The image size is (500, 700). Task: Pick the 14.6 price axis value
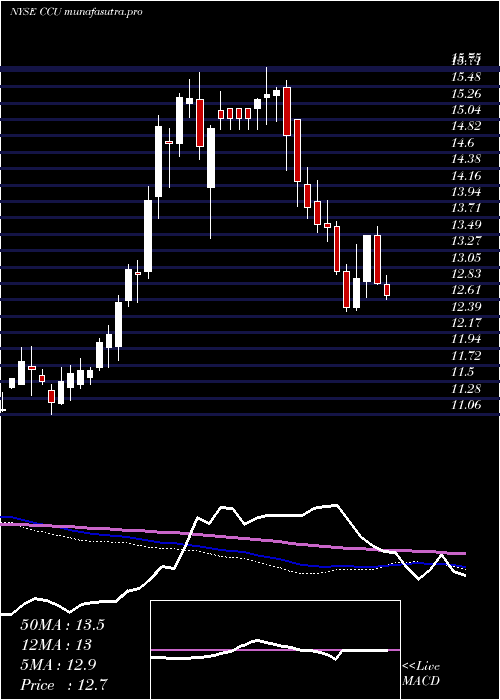coord(462,142)
